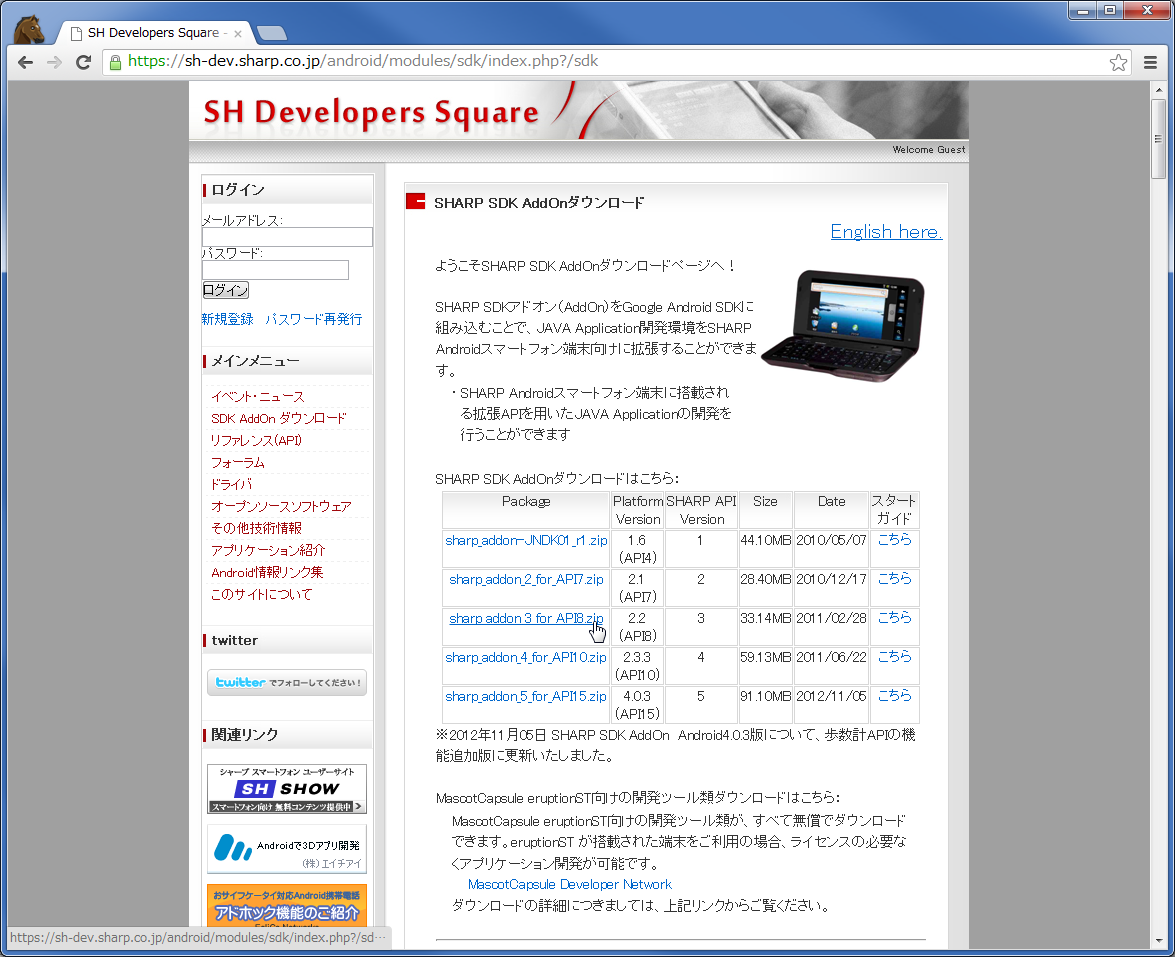
Task: Minimize the Chrome window
Action: tap(1083, 10)
